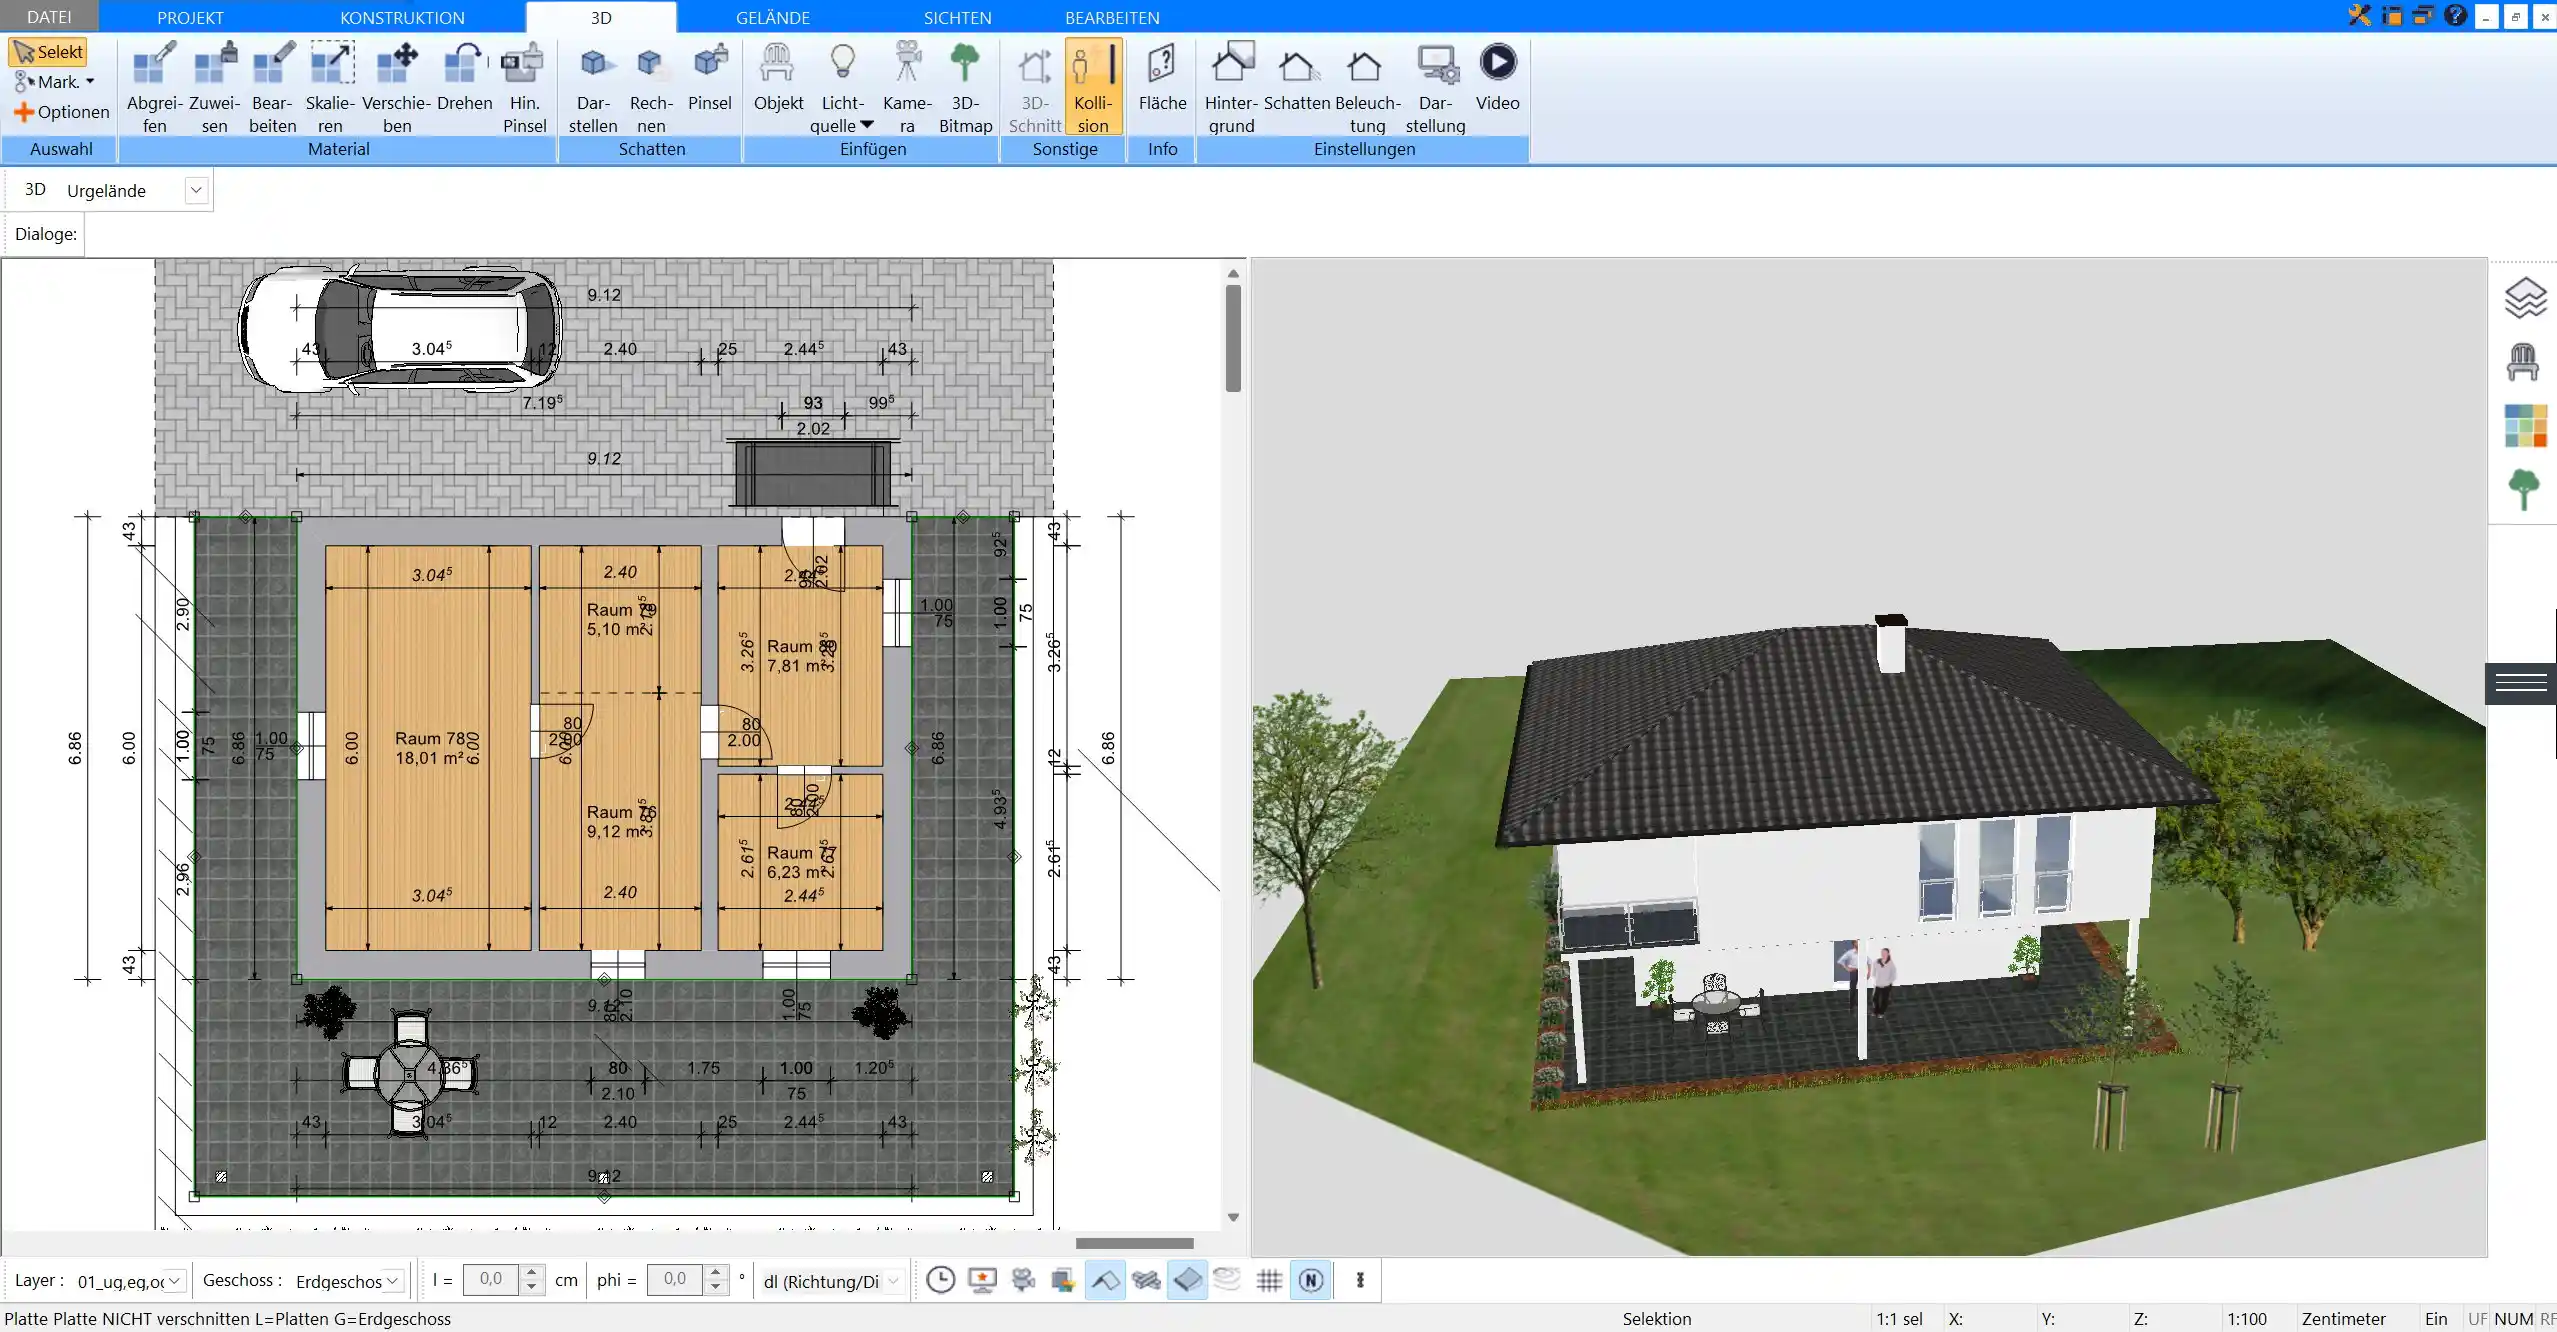Toggle the slab visibility button

[1187, 1280]
